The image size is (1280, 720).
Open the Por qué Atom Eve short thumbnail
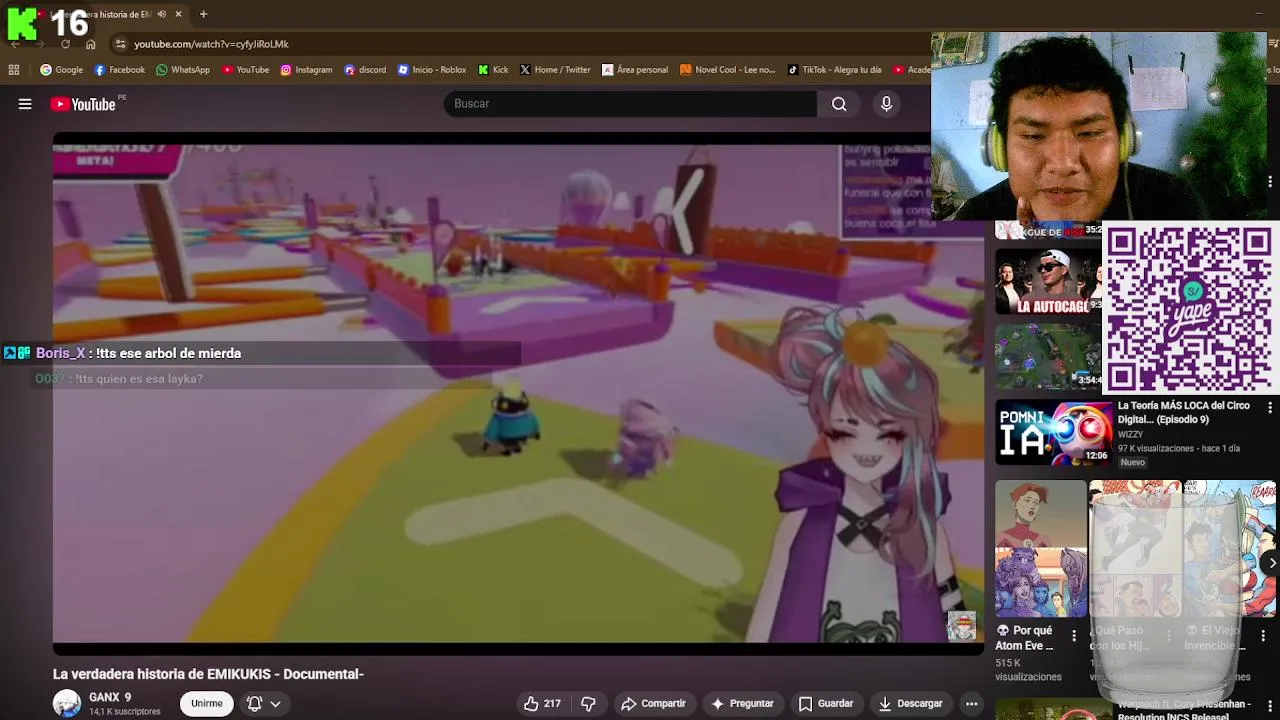tap(1041, 548)
